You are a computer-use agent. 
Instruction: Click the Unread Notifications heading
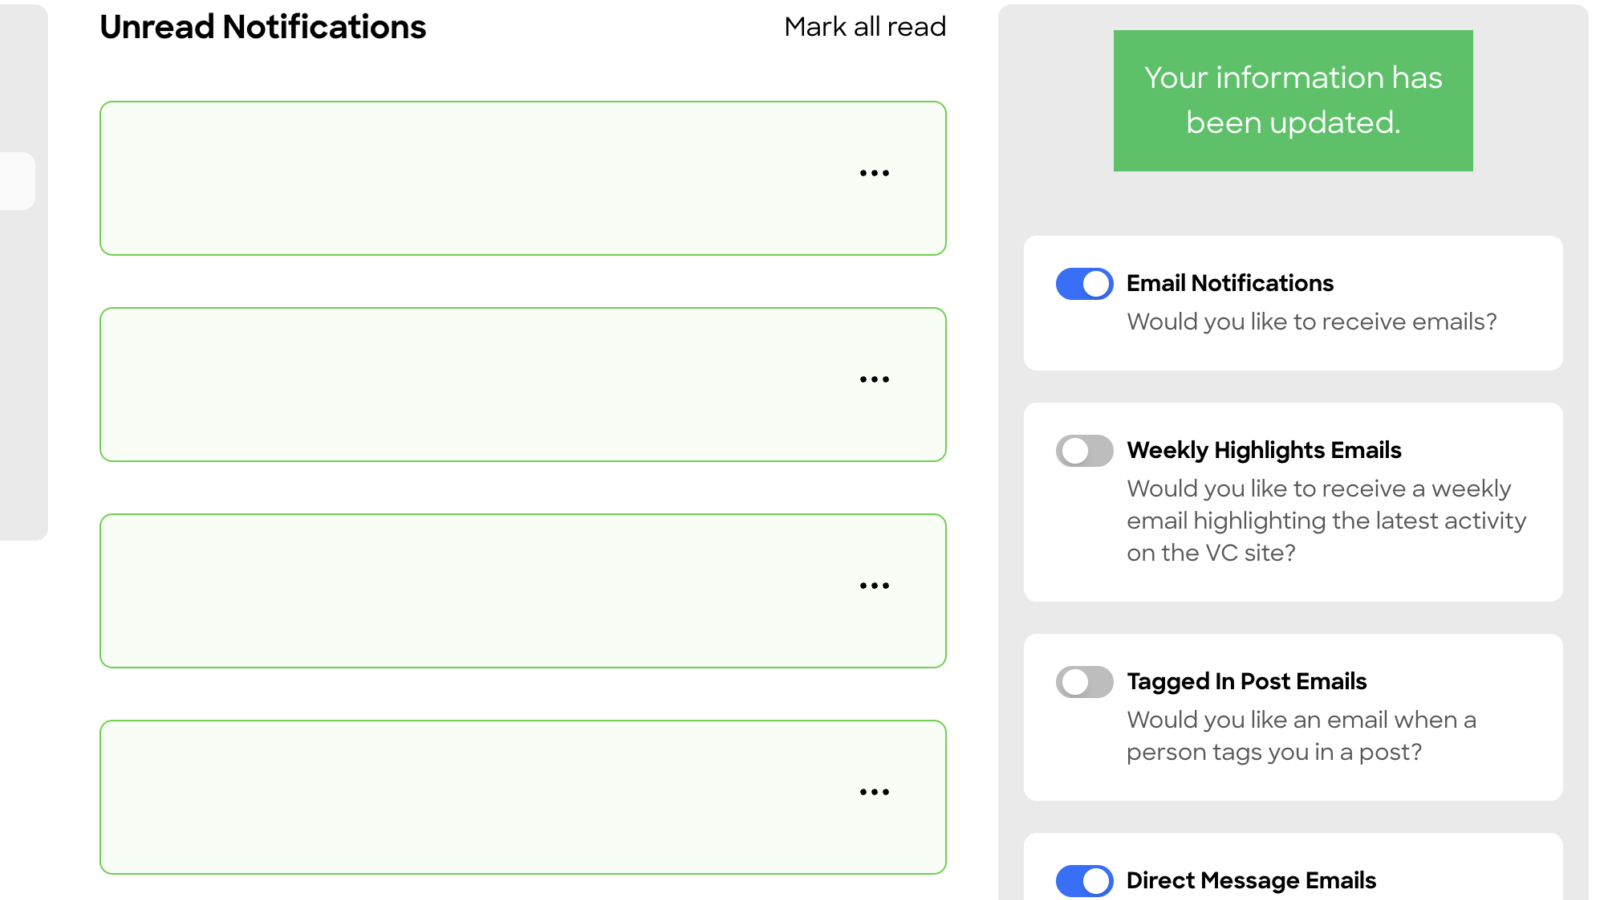tap(263, 27)
